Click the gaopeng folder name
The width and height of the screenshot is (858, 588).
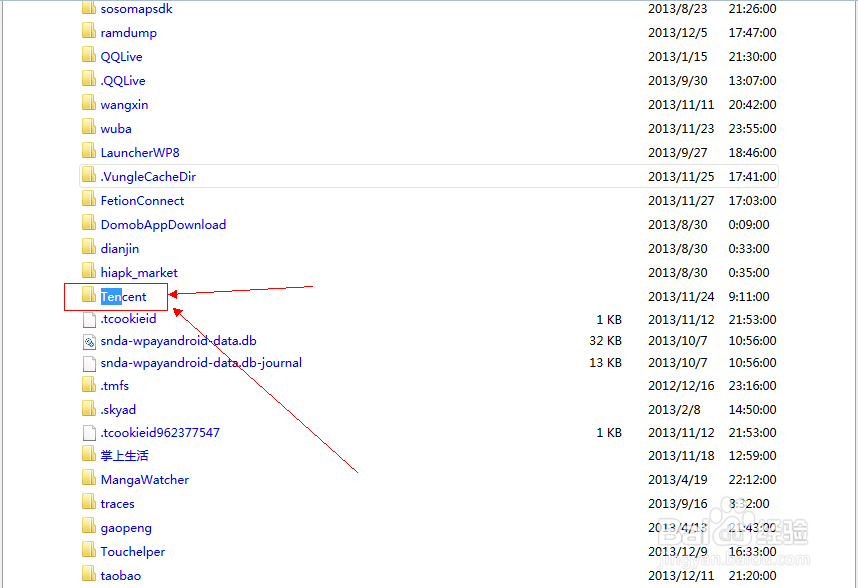click(x=126, y=528)
